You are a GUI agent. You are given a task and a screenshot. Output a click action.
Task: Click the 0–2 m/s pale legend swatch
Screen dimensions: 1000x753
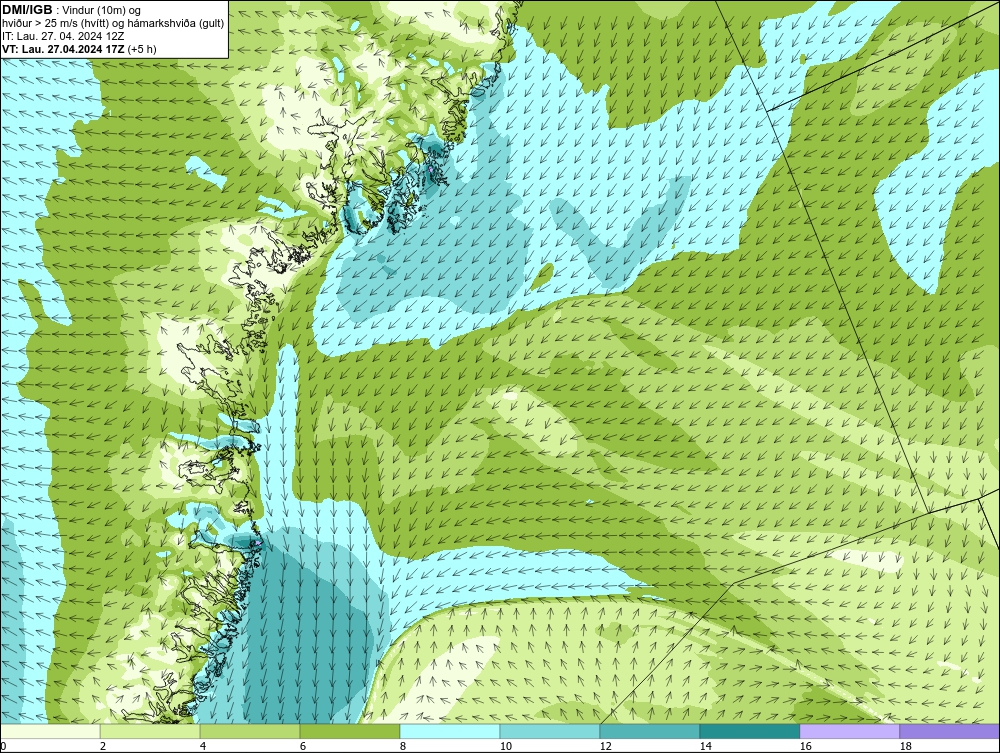point(50,731)
